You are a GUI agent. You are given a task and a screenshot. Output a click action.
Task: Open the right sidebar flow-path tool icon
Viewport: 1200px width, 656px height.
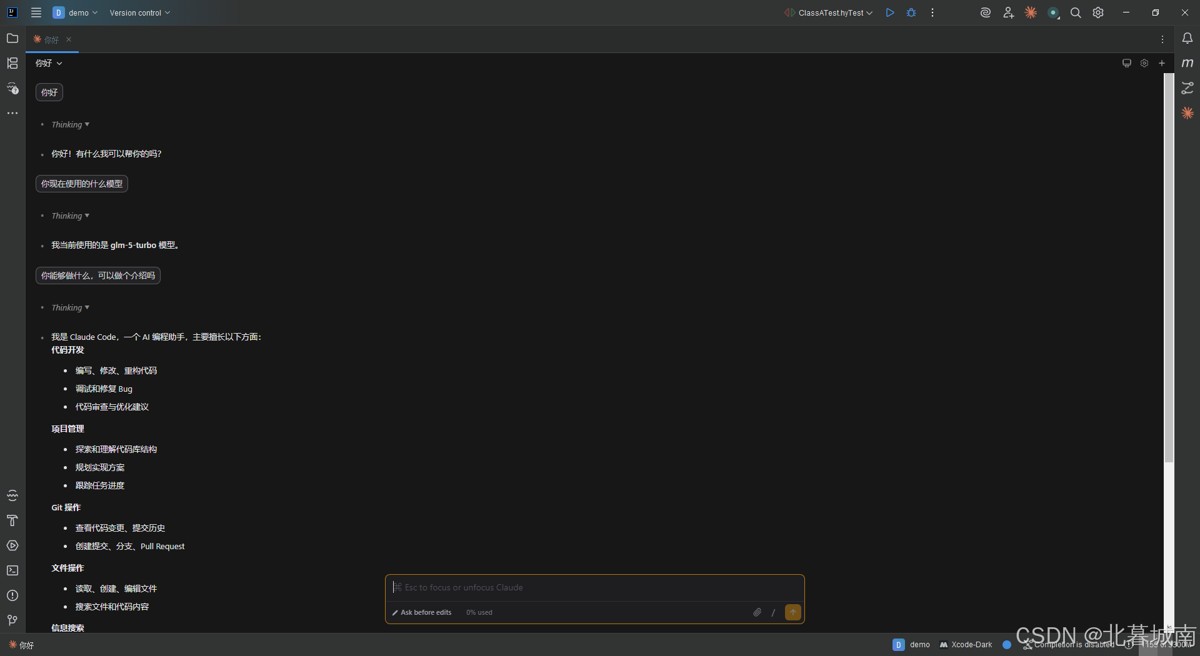click(x=1187, y=88)
